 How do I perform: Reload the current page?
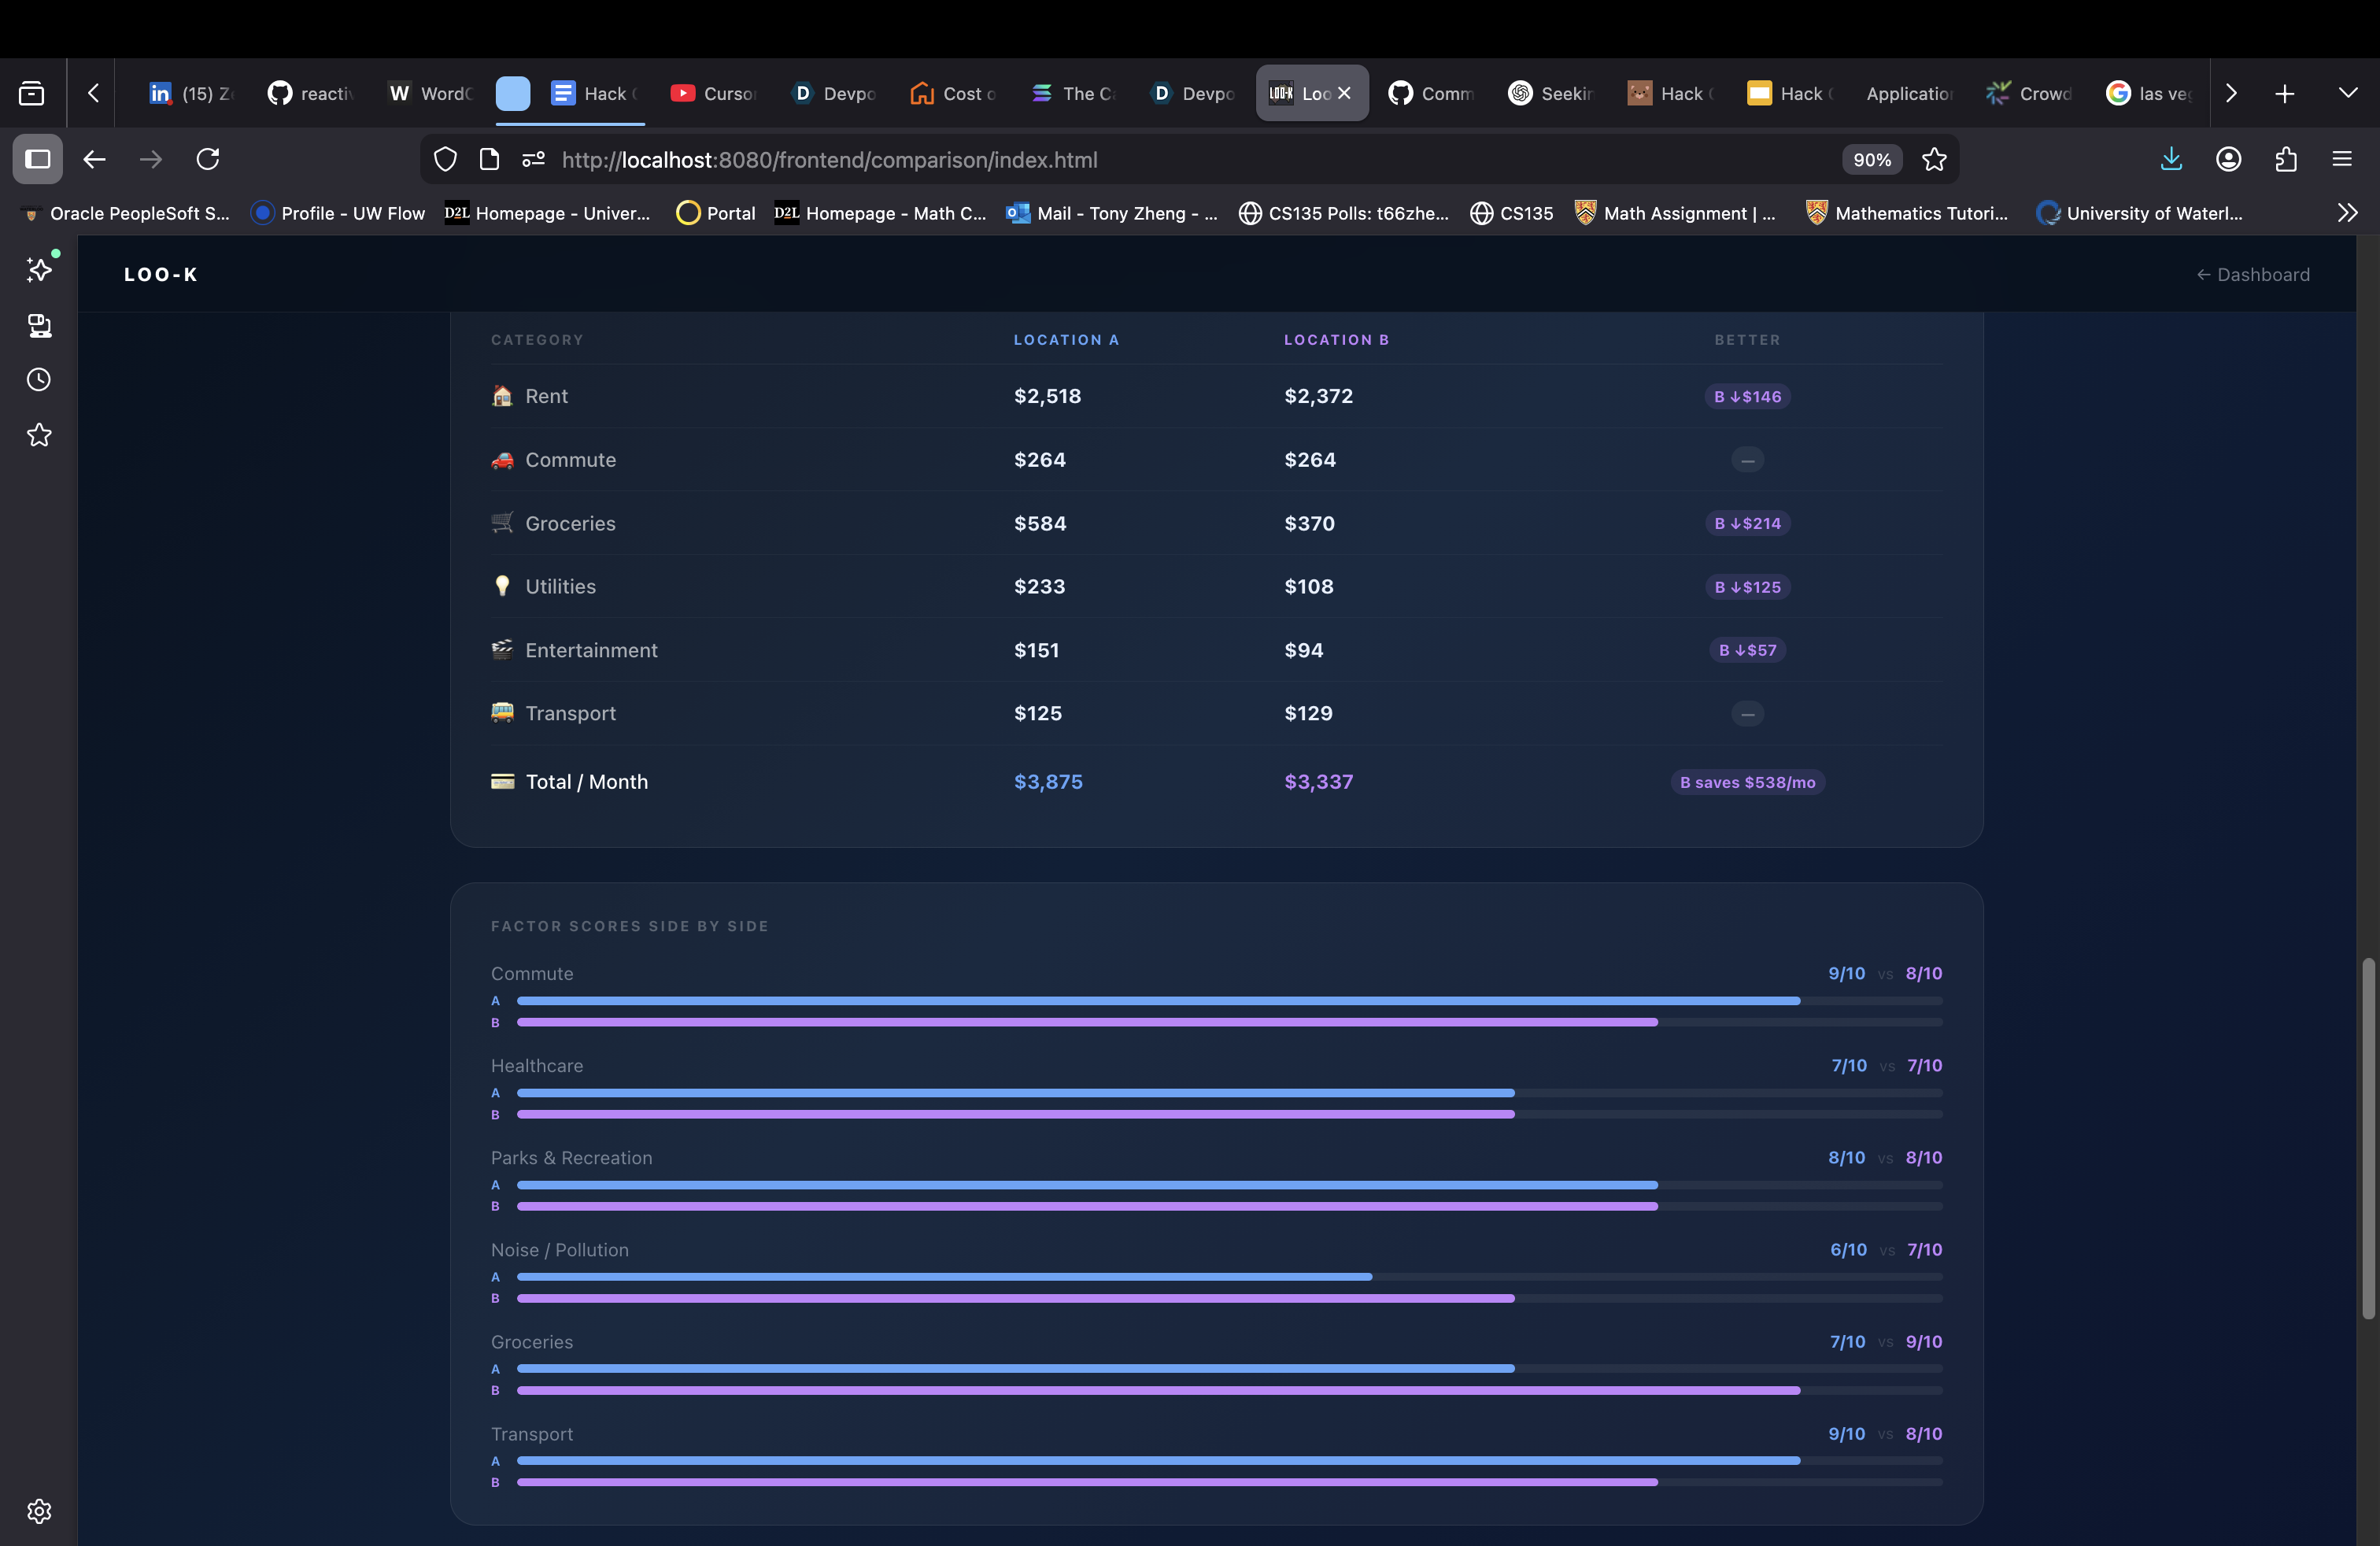[x=208, y=159]
